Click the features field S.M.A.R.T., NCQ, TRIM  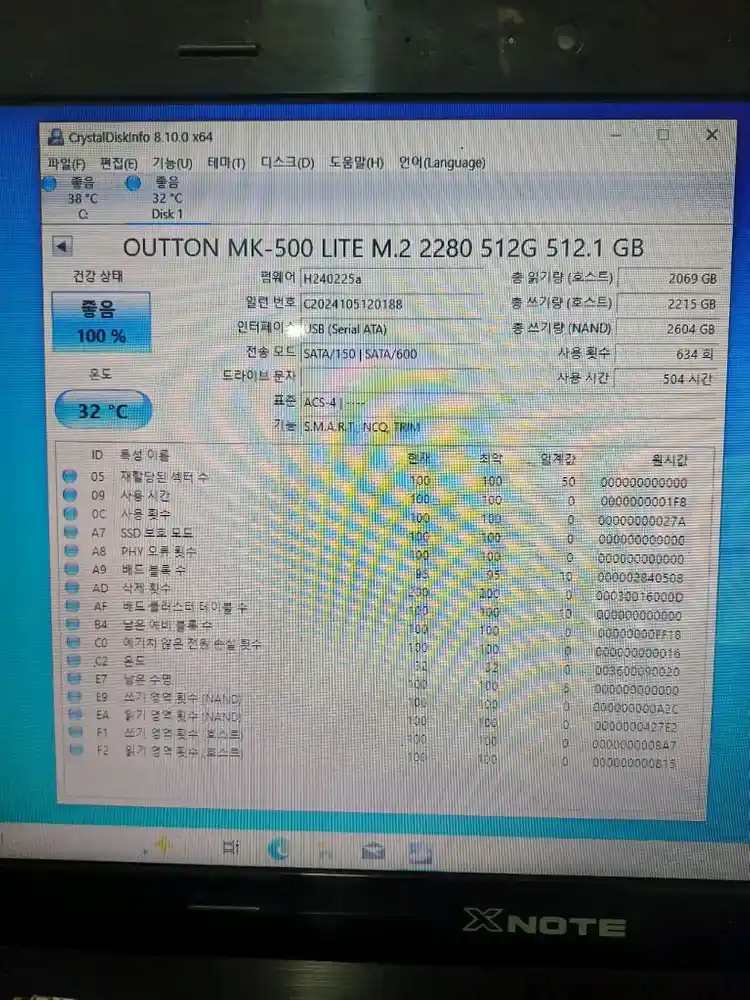coord(508,427)
